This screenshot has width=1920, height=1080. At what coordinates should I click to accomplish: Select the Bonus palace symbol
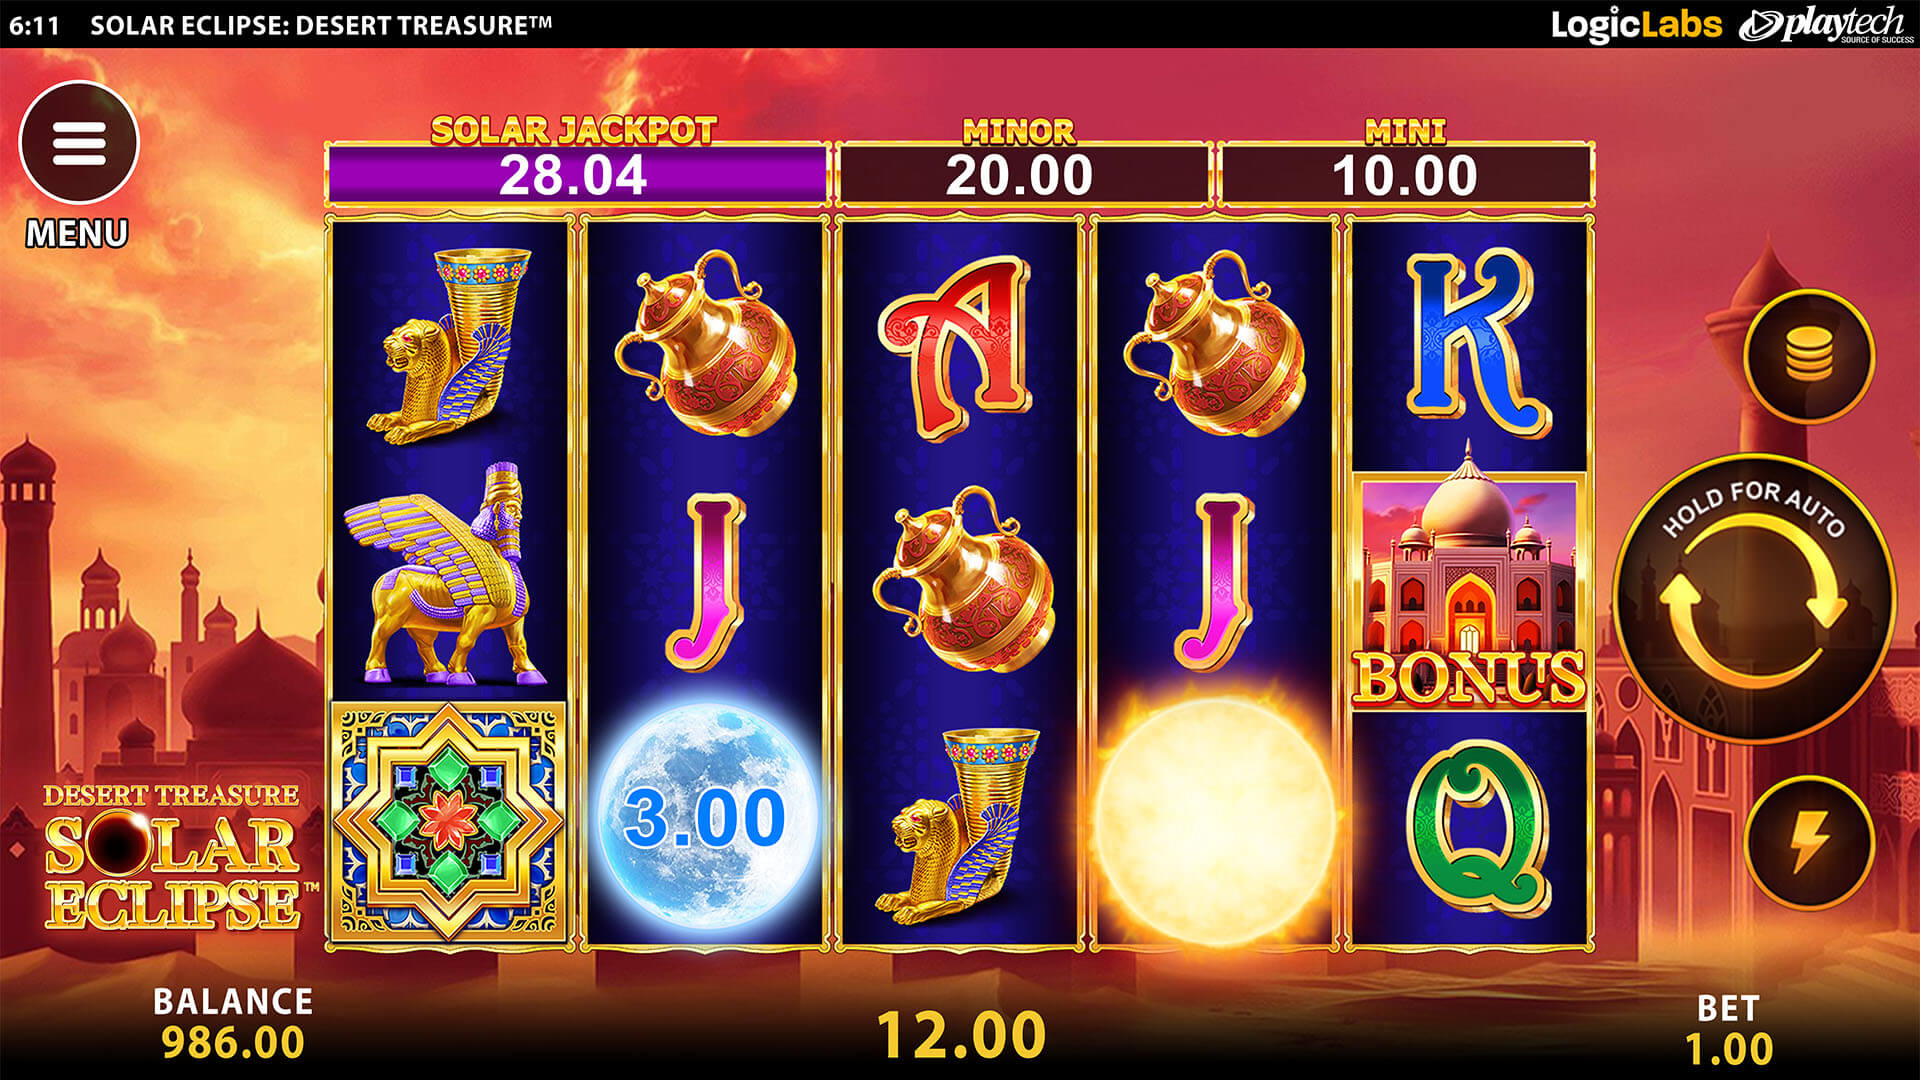click(1469, 590)
